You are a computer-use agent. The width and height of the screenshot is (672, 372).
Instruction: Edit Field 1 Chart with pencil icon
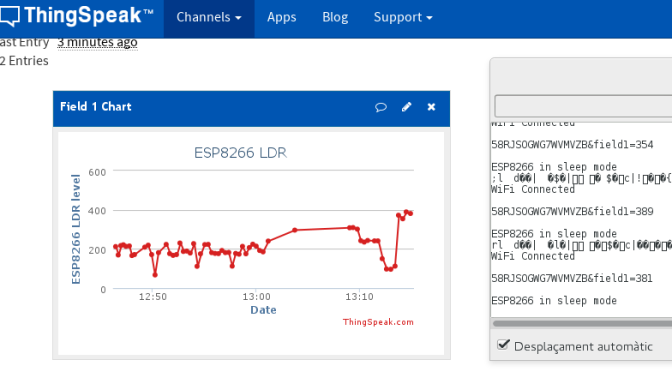406,107
